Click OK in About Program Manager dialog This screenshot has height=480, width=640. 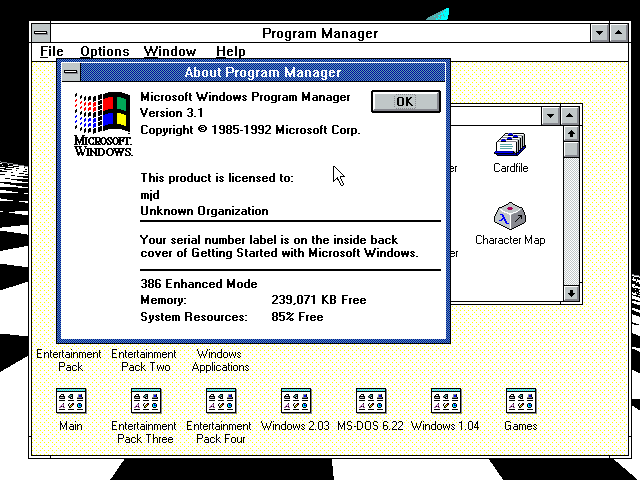click(406, 101)
